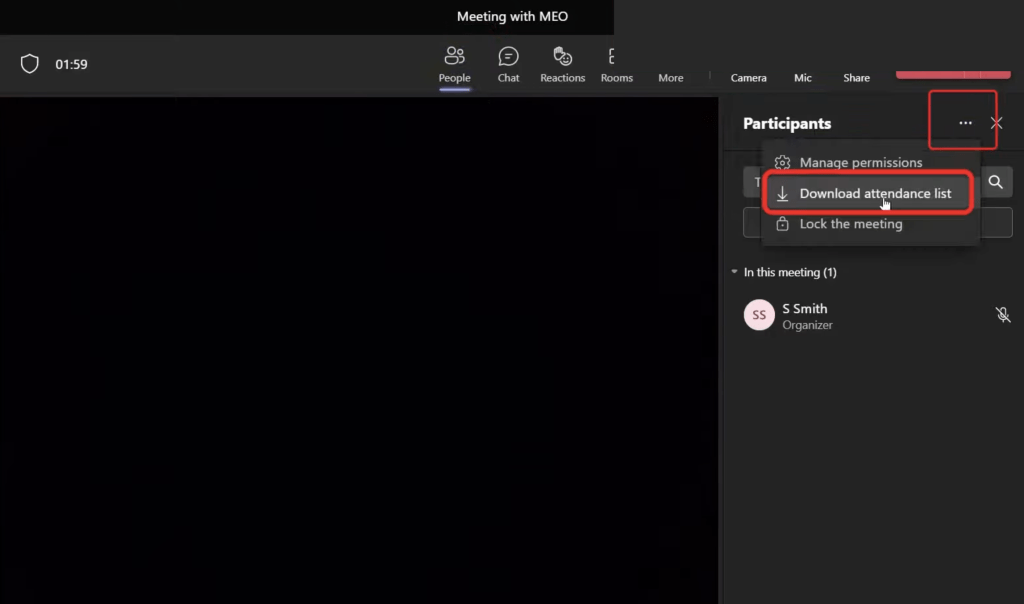The height and width of the screenshot is (604, 1024).
Task: Select Download attendance list
Action: click(868, 193)
